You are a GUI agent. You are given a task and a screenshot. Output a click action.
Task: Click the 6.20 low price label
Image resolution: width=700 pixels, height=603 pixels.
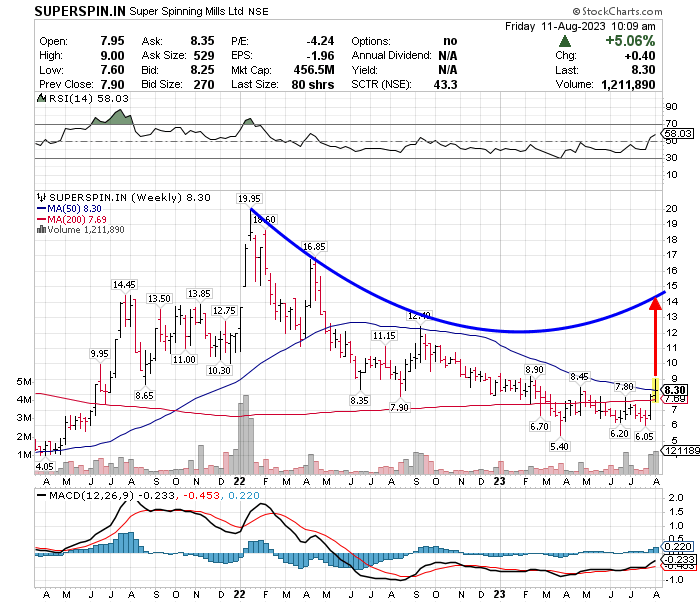(619, 433)
